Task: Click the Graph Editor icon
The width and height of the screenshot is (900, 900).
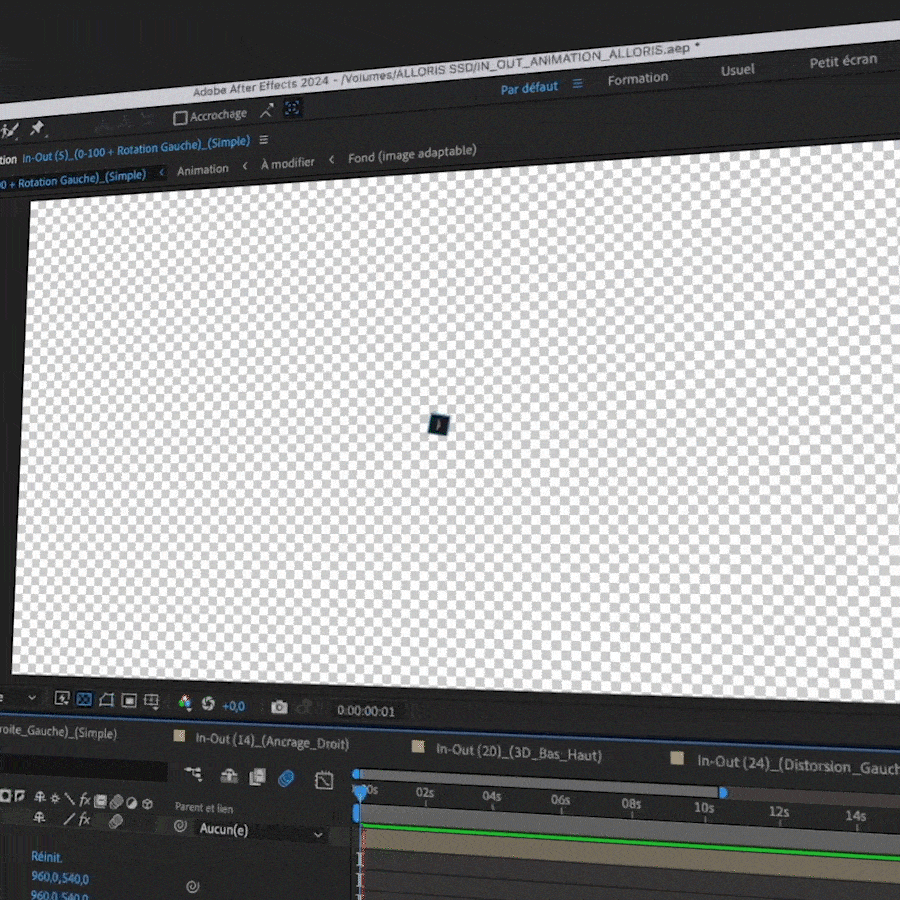Action: click(323, 780)
